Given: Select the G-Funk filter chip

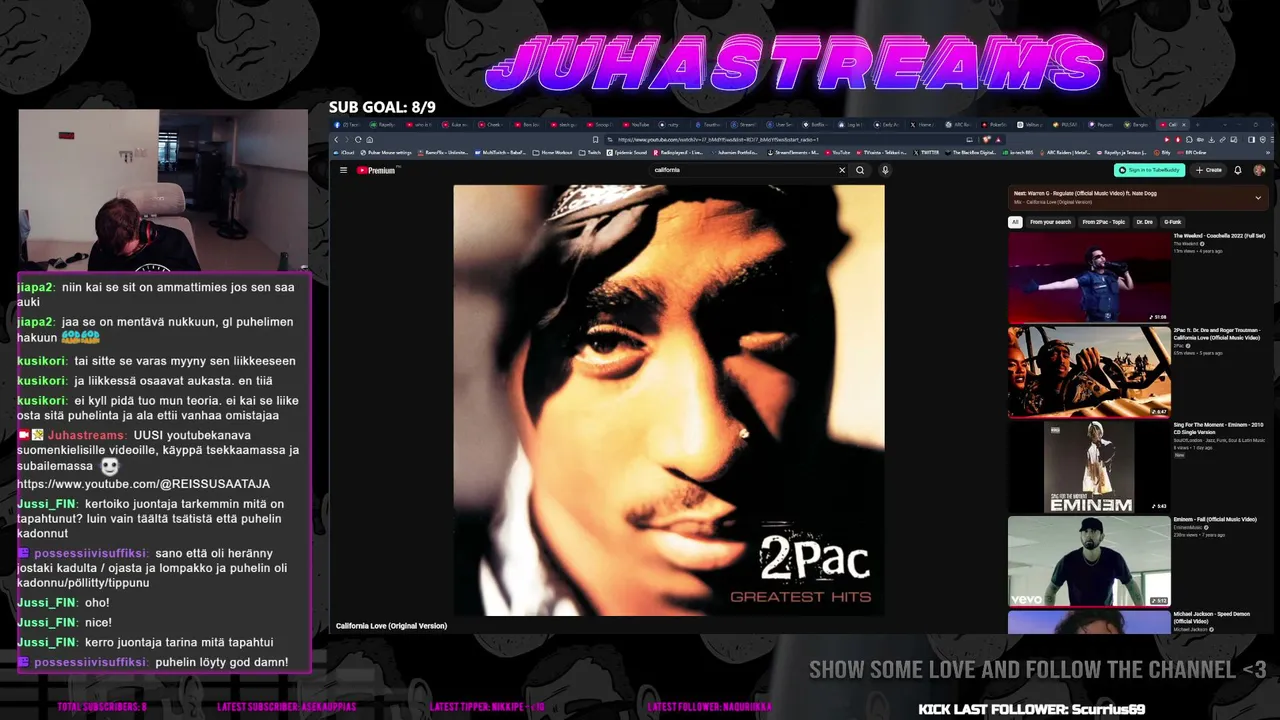Looking at the screenshot, I should tap(1173, 222).
